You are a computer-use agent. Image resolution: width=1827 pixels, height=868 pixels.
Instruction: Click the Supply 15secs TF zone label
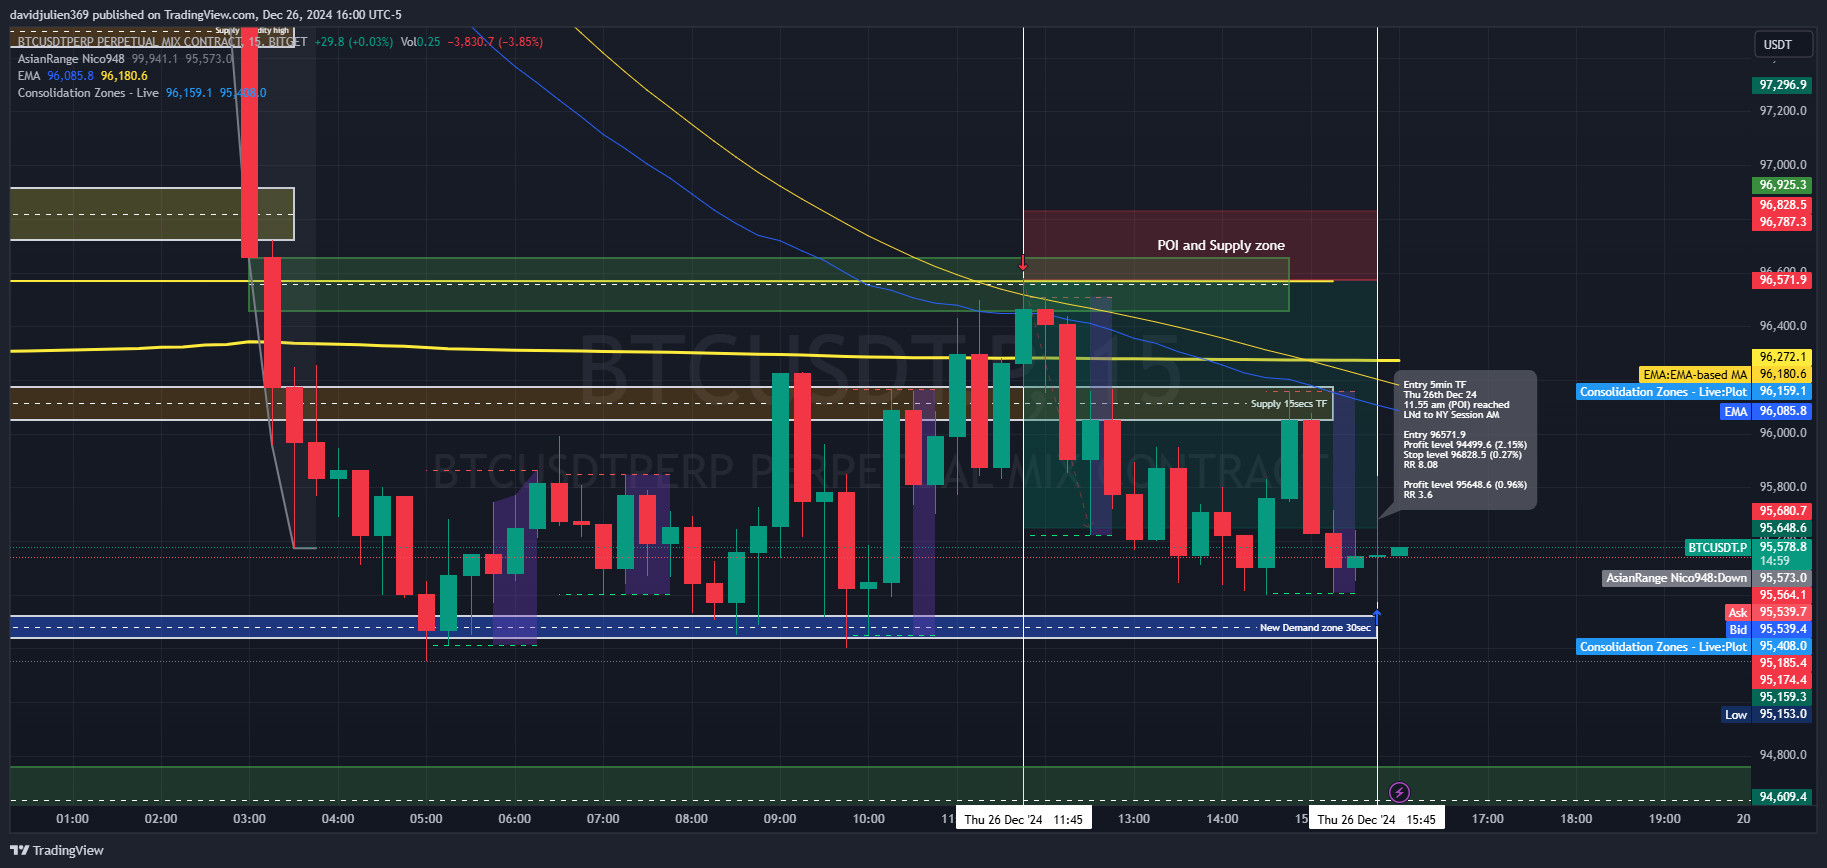point(1288,404)
